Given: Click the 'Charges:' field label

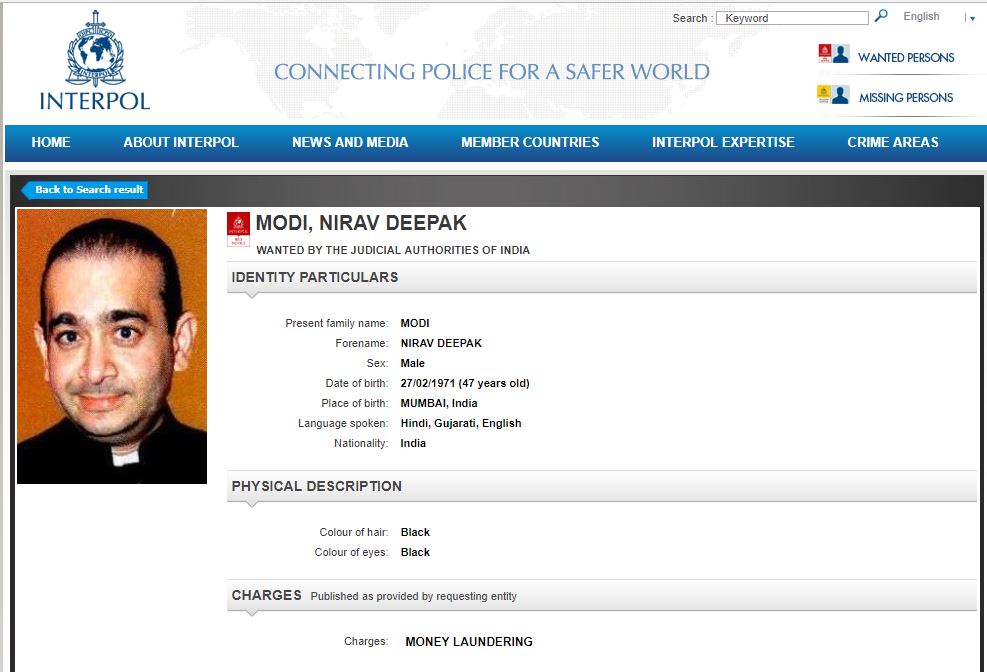Looking at the screenshot, I should pos(366,642).
